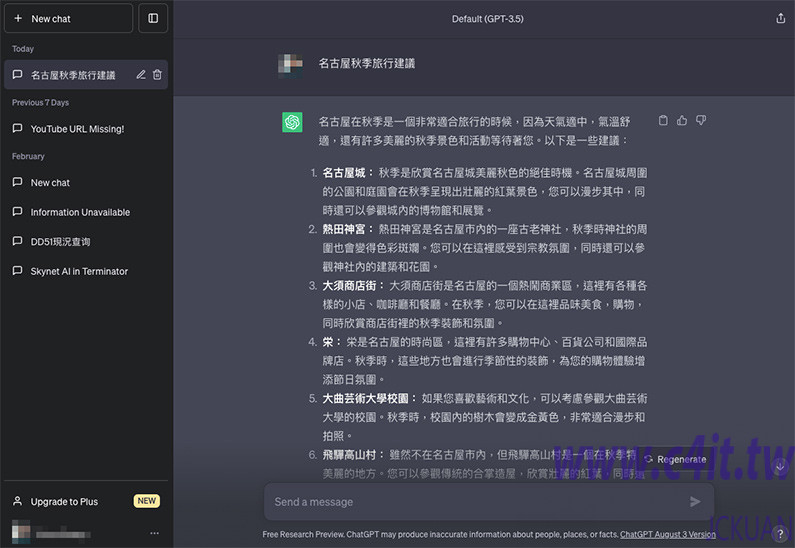The height and width of the screenshot is (548, 795).
Task: Click the bold 名古屋城 heading
Action: click(x=344, y=173)
